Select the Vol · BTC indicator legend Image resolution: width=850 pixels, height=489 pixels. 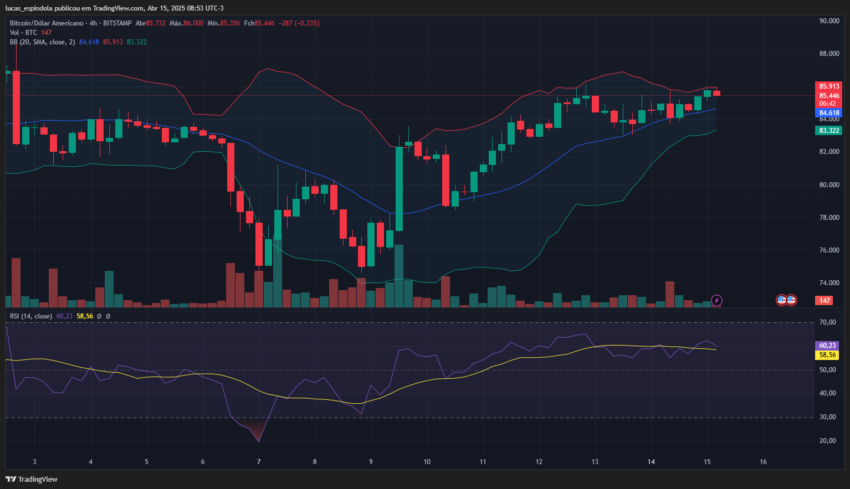[23, 33]
